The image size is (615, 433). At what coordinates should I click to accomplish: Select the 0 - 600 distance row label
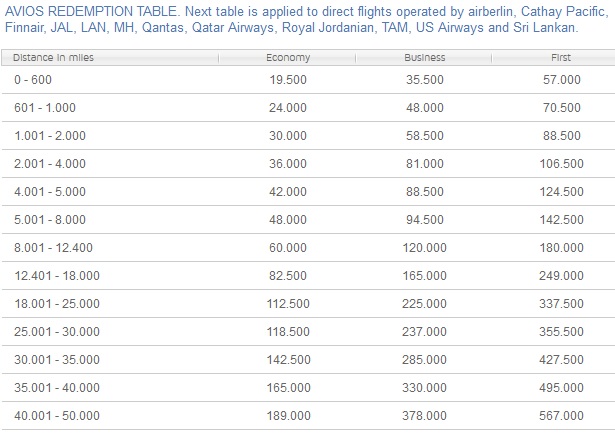(x=34, y=78)
